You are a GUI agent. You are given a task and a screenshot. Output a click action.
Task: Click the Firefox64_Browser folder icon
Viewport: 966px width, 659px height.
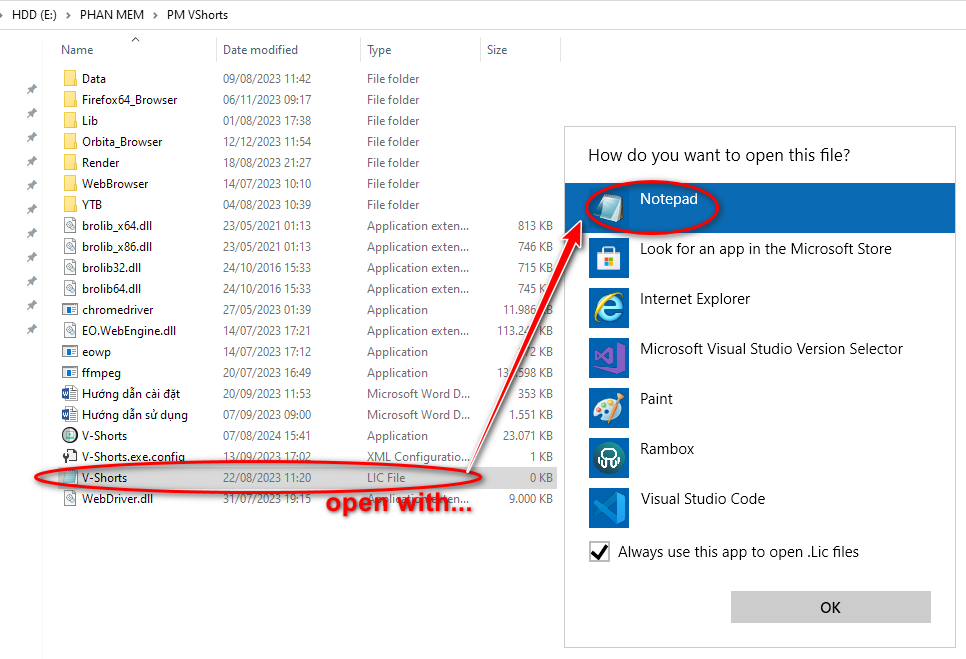70,99
